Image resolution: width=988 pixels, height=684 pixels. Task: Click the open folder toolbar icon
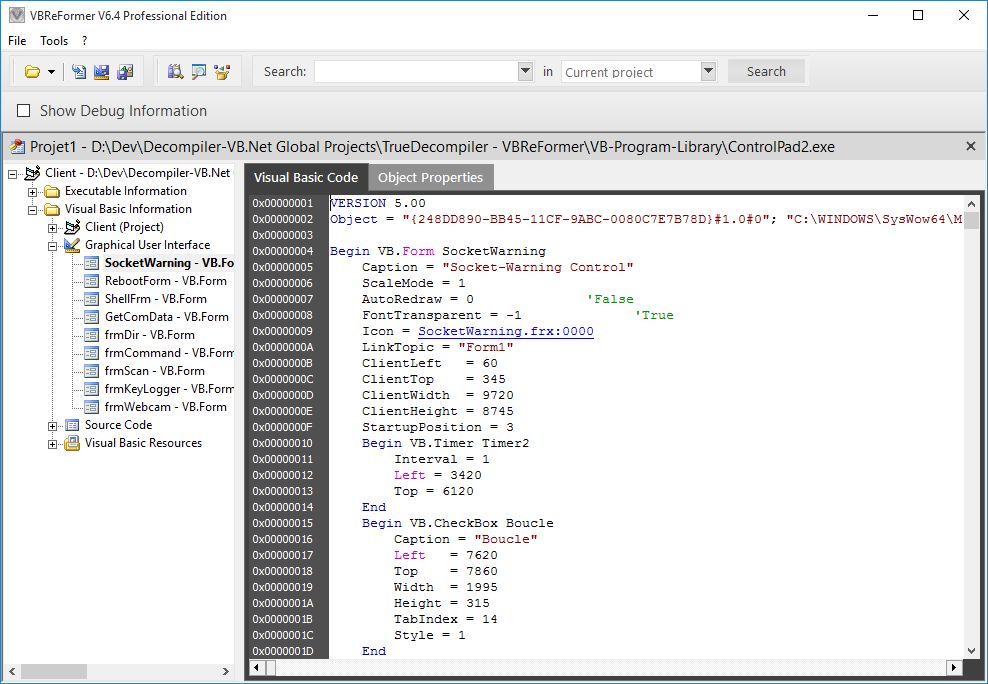click(32, 71)
